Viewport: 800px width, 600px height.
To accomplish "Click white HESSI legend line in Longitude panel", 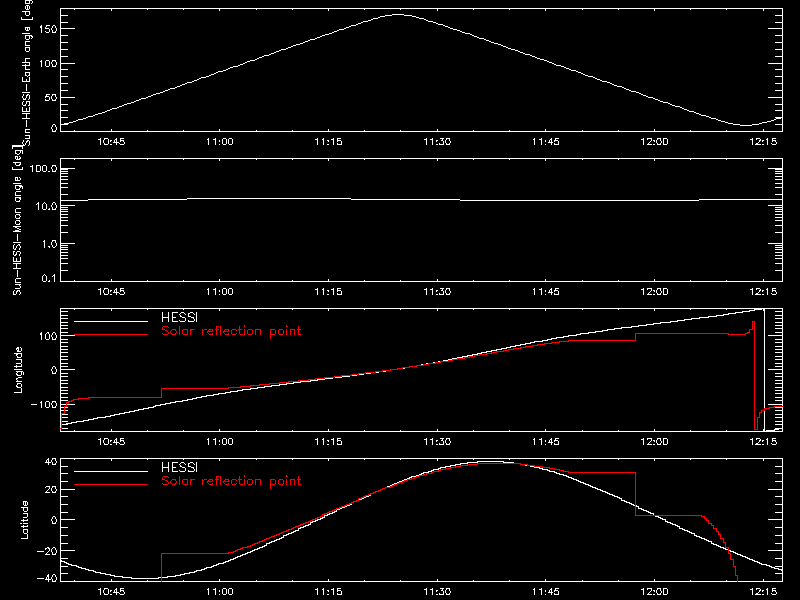I will [x=111, y=321].
